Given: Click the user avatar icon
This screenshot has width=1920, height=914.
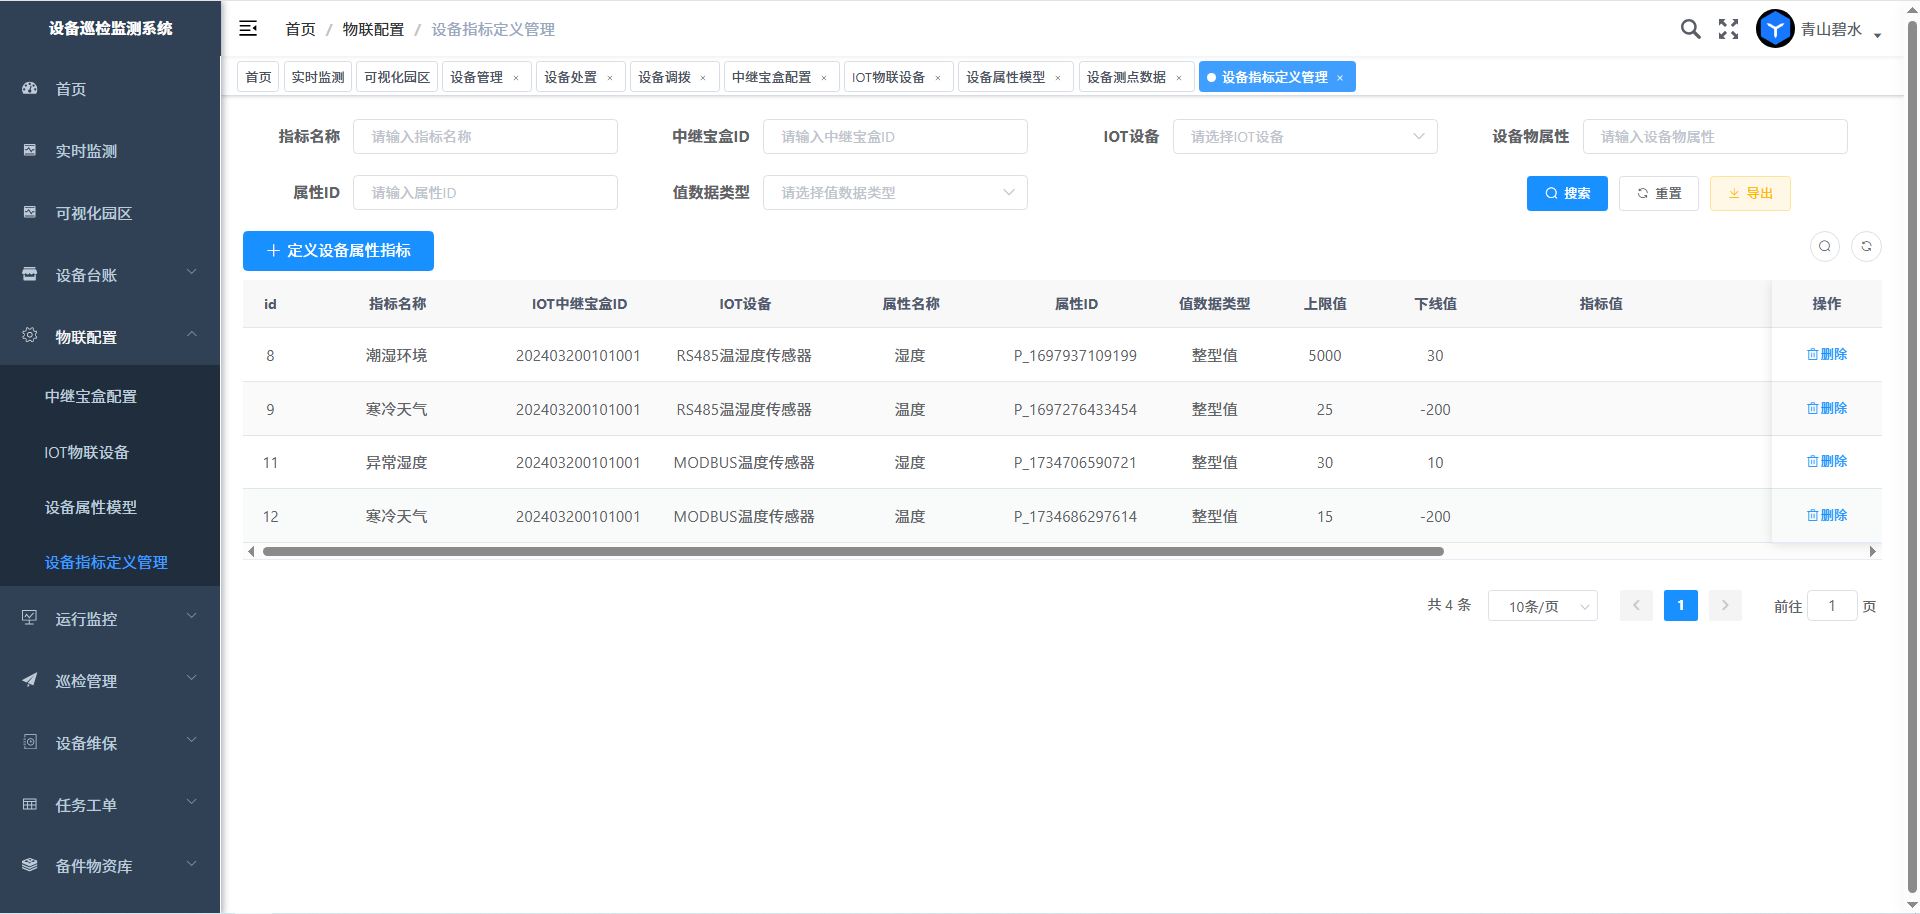Looking at the screenshot, I should pos(1775,29).
